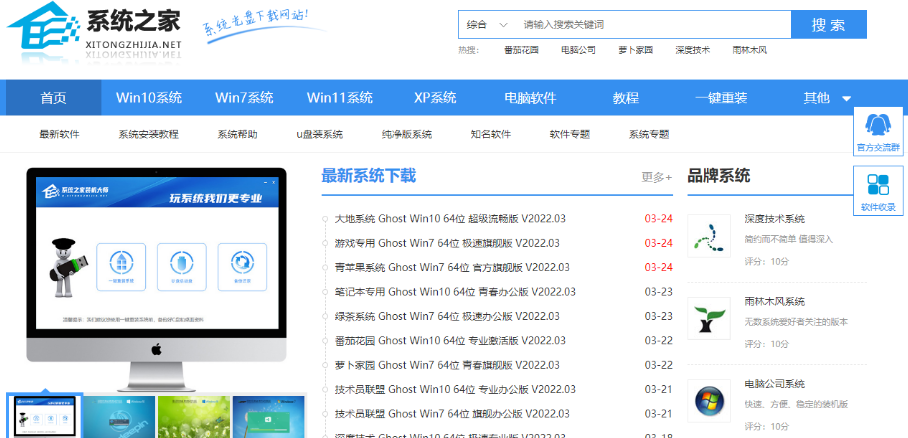Open 最新软件 submenu link

pos(60,134)
